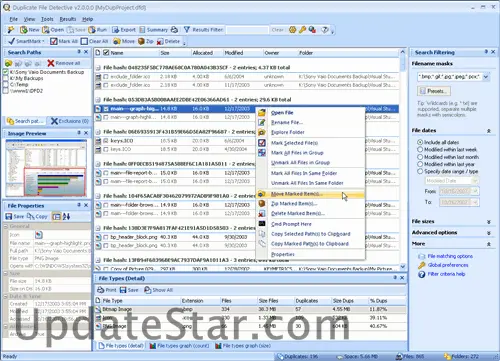Create a New project from toolbar
500x361 pixels.
[x=30, y=30]
